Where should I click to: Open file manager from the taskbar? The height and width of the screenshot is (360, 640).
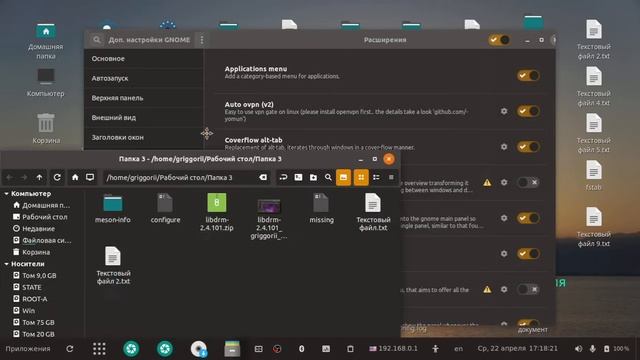(x=232, y=349)
